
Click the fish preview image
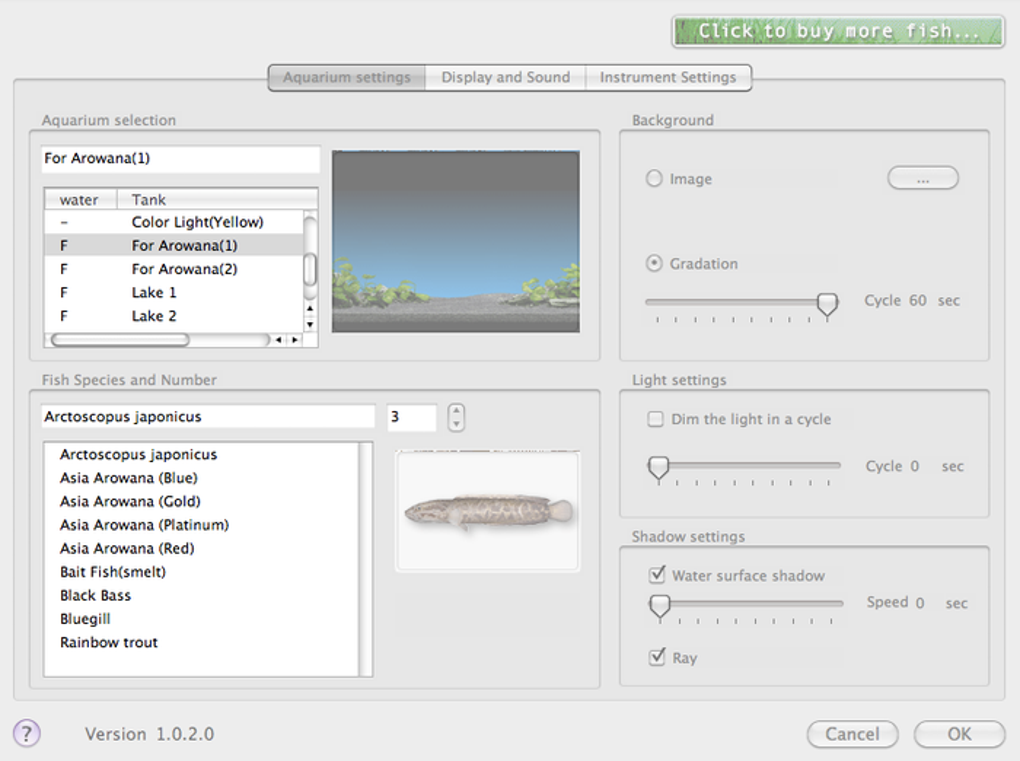pyautogui.click(x=487, y=511)
